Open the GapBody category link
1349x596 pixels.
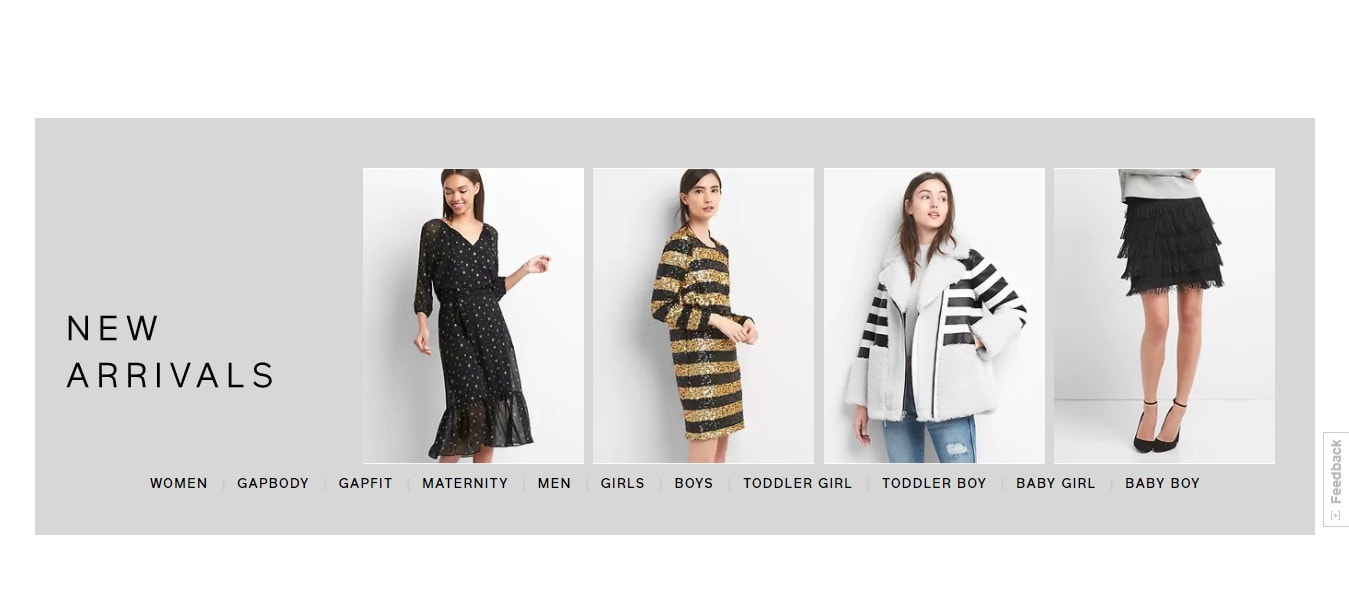(x=273, y=483)
